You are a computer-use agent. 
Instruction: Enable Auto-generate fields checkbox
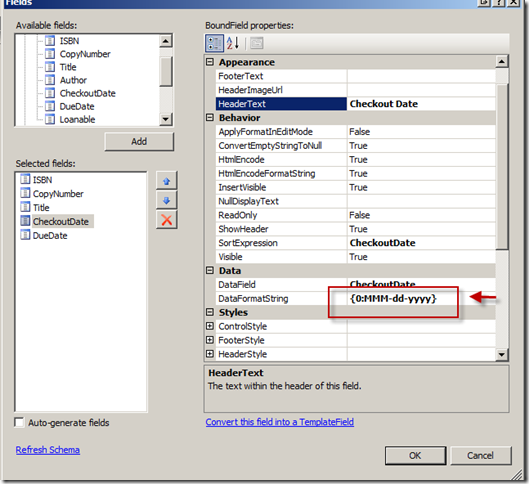pyautogui.click(x=20, y=423)
